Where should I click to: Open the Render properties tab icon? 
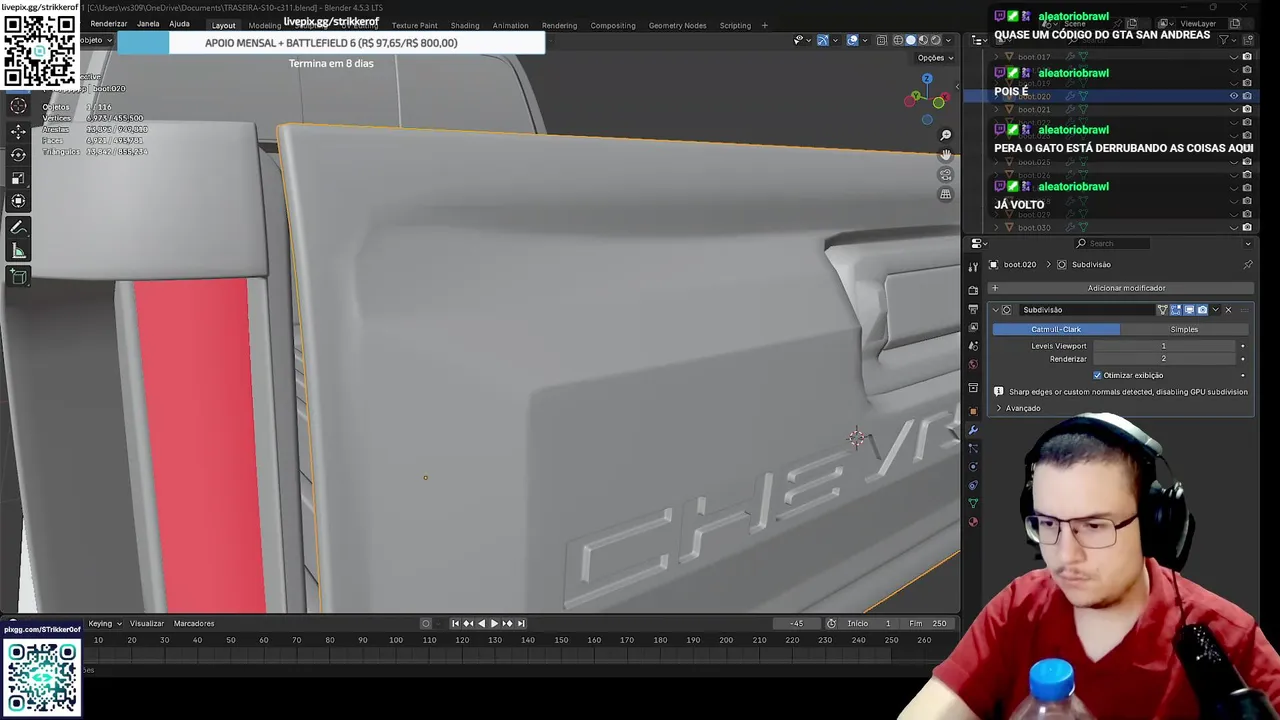(x=973, y=290)
